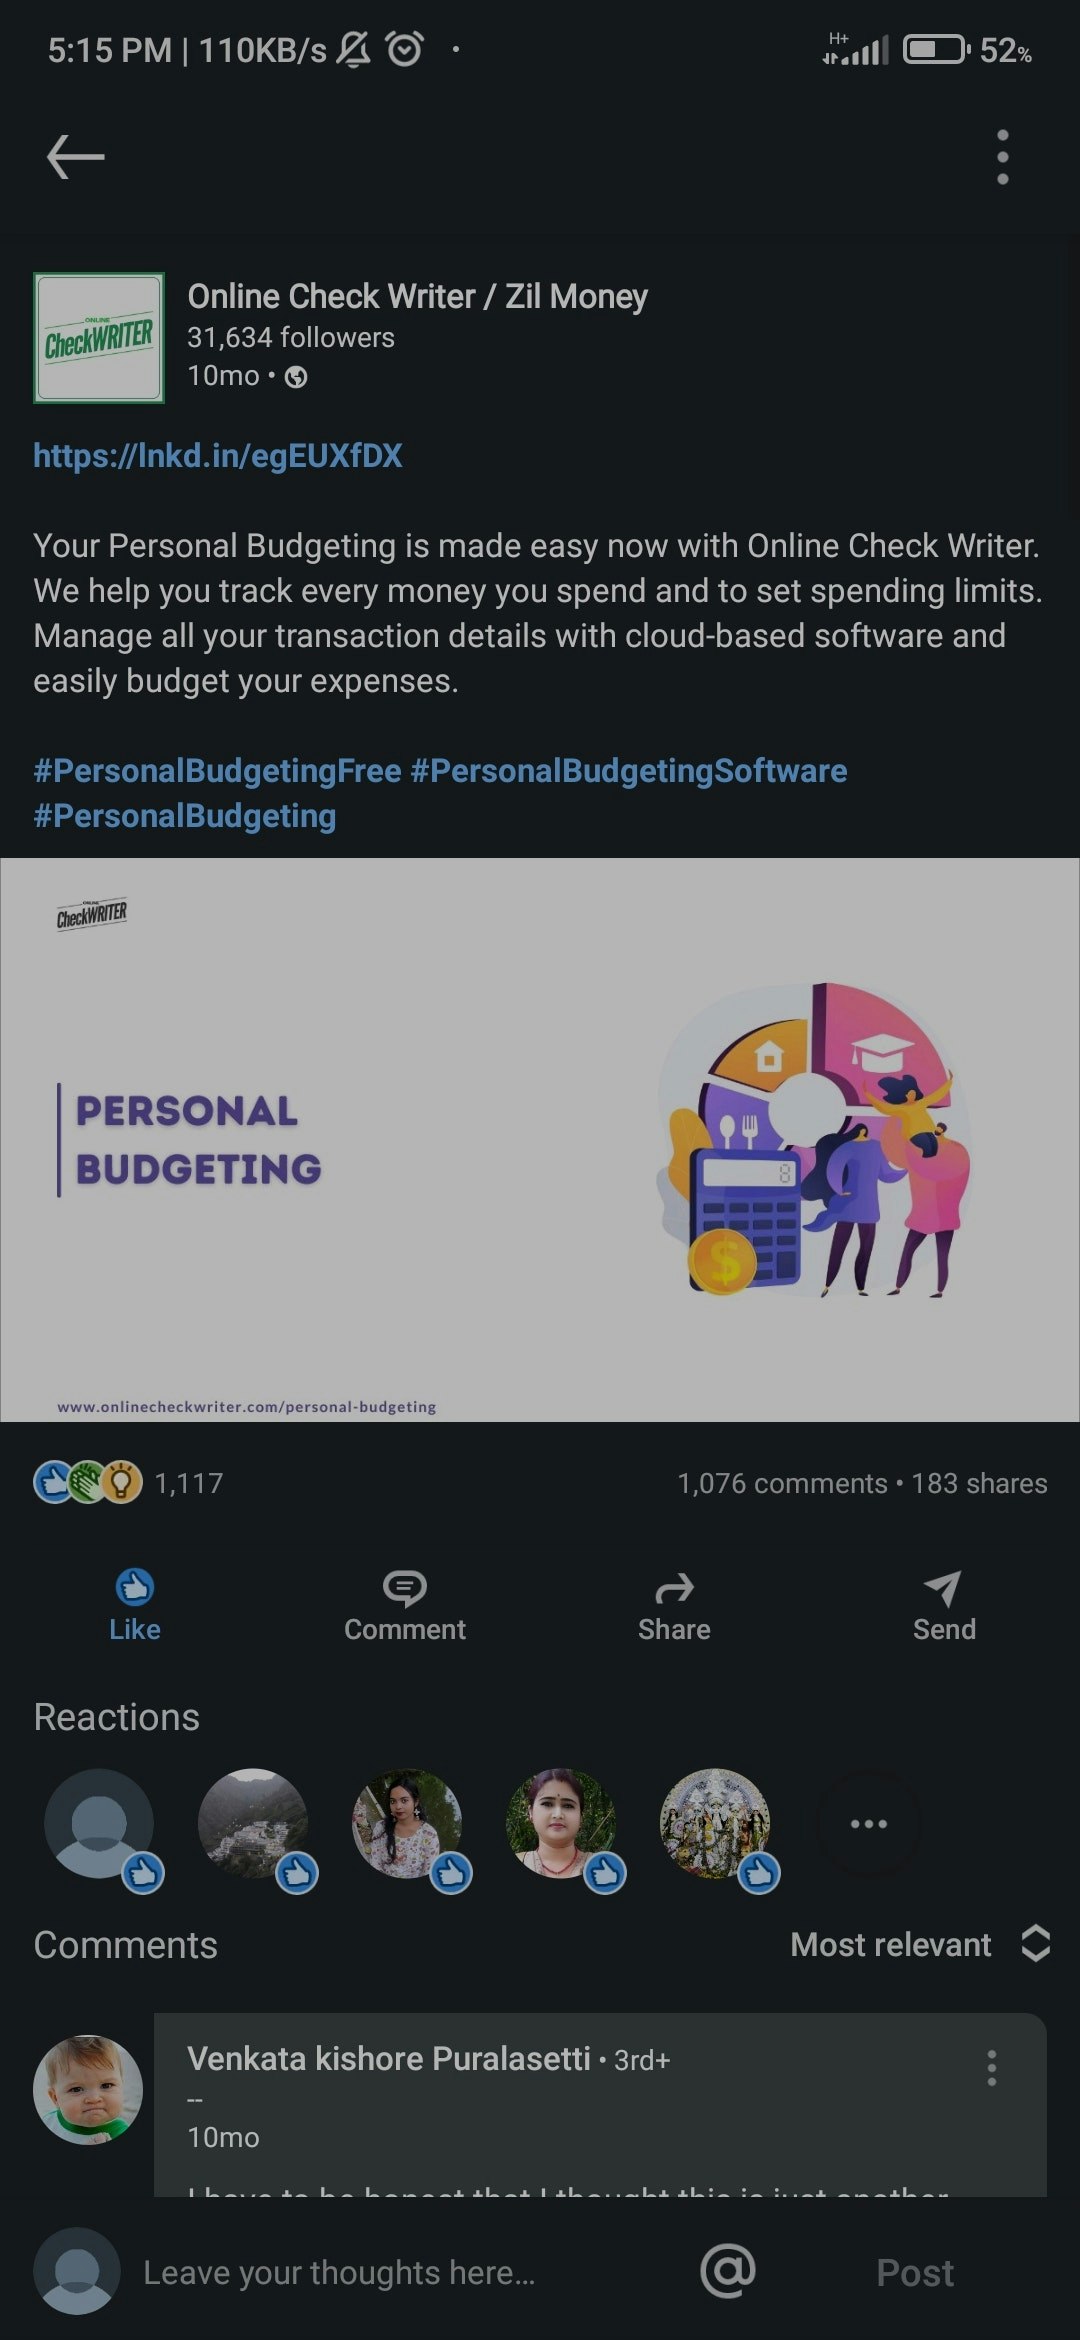
Task: Open the 1,076 comments count
Action: click(782, 1483)
